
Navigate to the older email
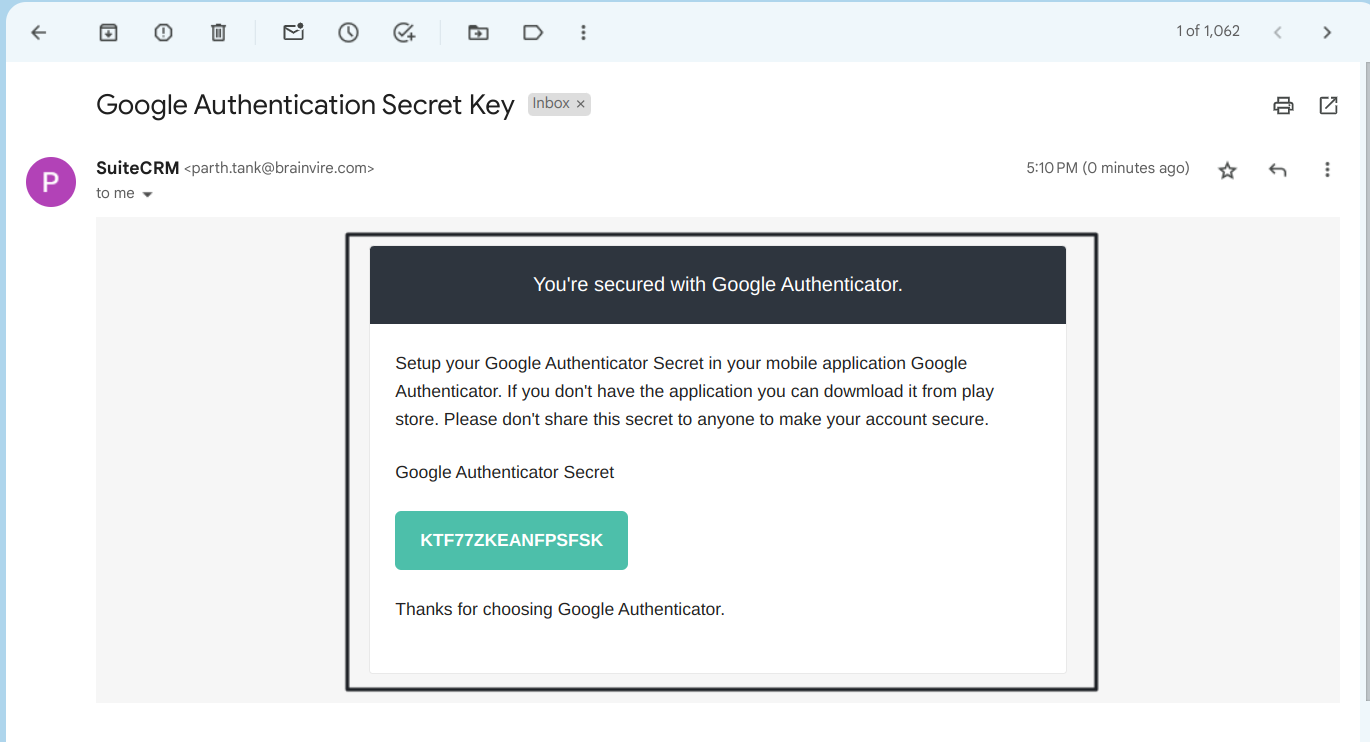[1327, 31]
